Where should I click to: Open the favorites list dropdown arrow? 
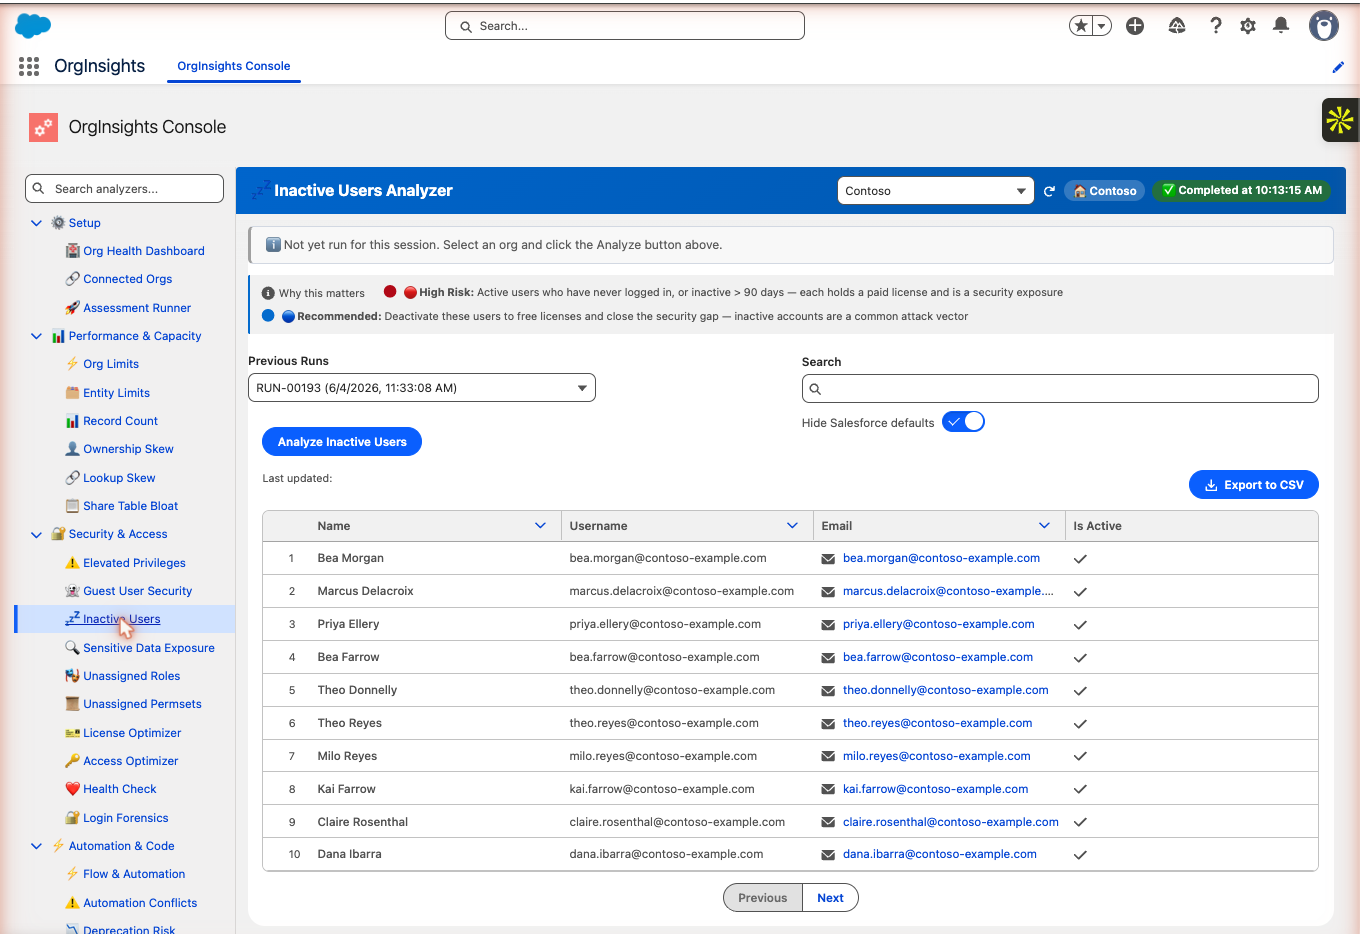(1102, 26)
